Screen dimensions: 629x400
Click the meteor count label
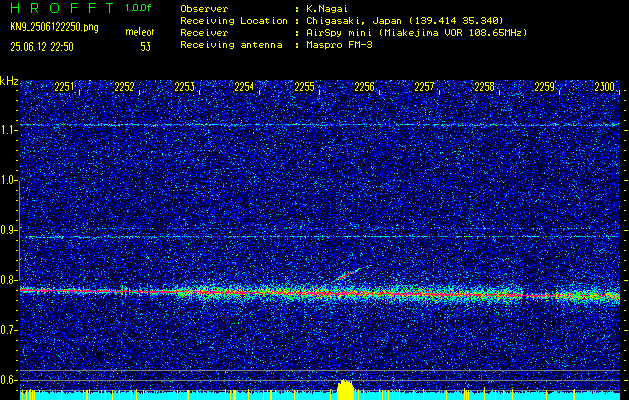click(140, 32)
